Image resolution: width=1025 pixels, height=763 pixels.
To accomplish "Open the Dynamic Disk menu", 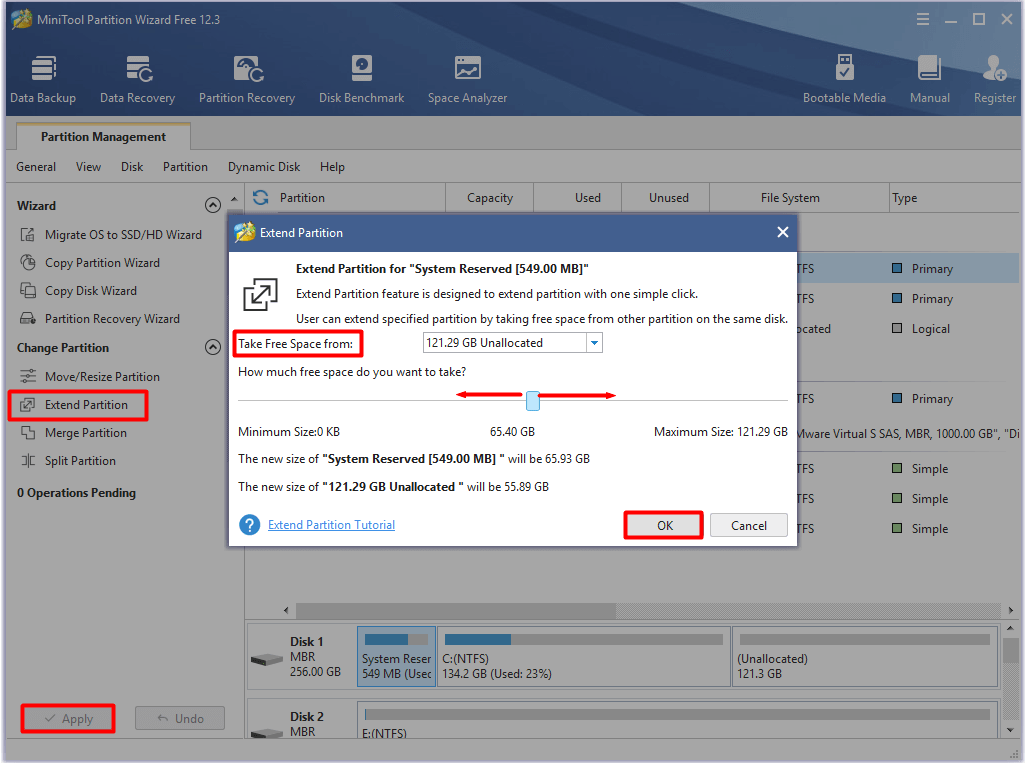I will coord(264,167).
